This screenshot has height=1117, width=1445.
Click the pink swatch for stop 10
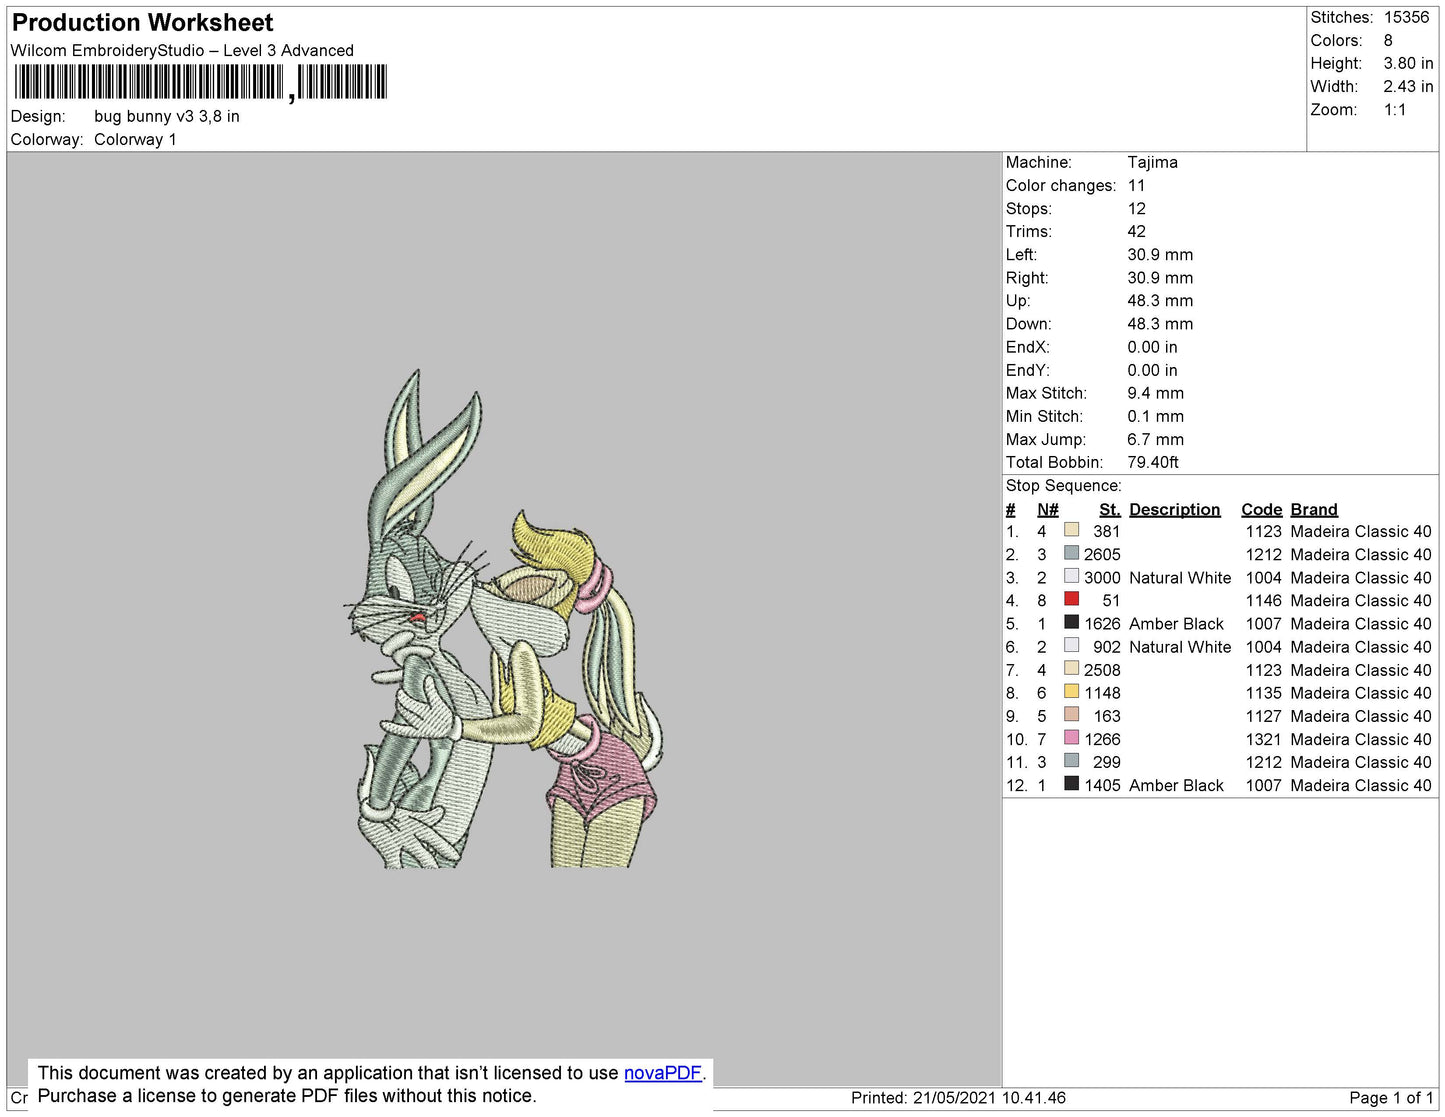tap(1072, 738)
